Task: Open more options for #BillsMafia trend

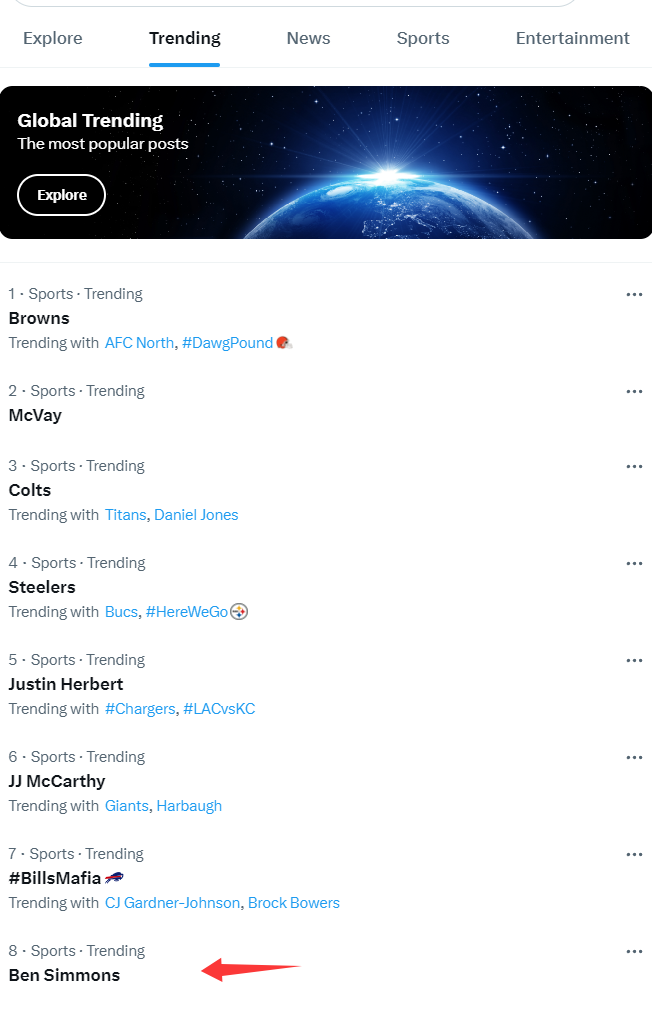Action: click(x=634, y=855)
